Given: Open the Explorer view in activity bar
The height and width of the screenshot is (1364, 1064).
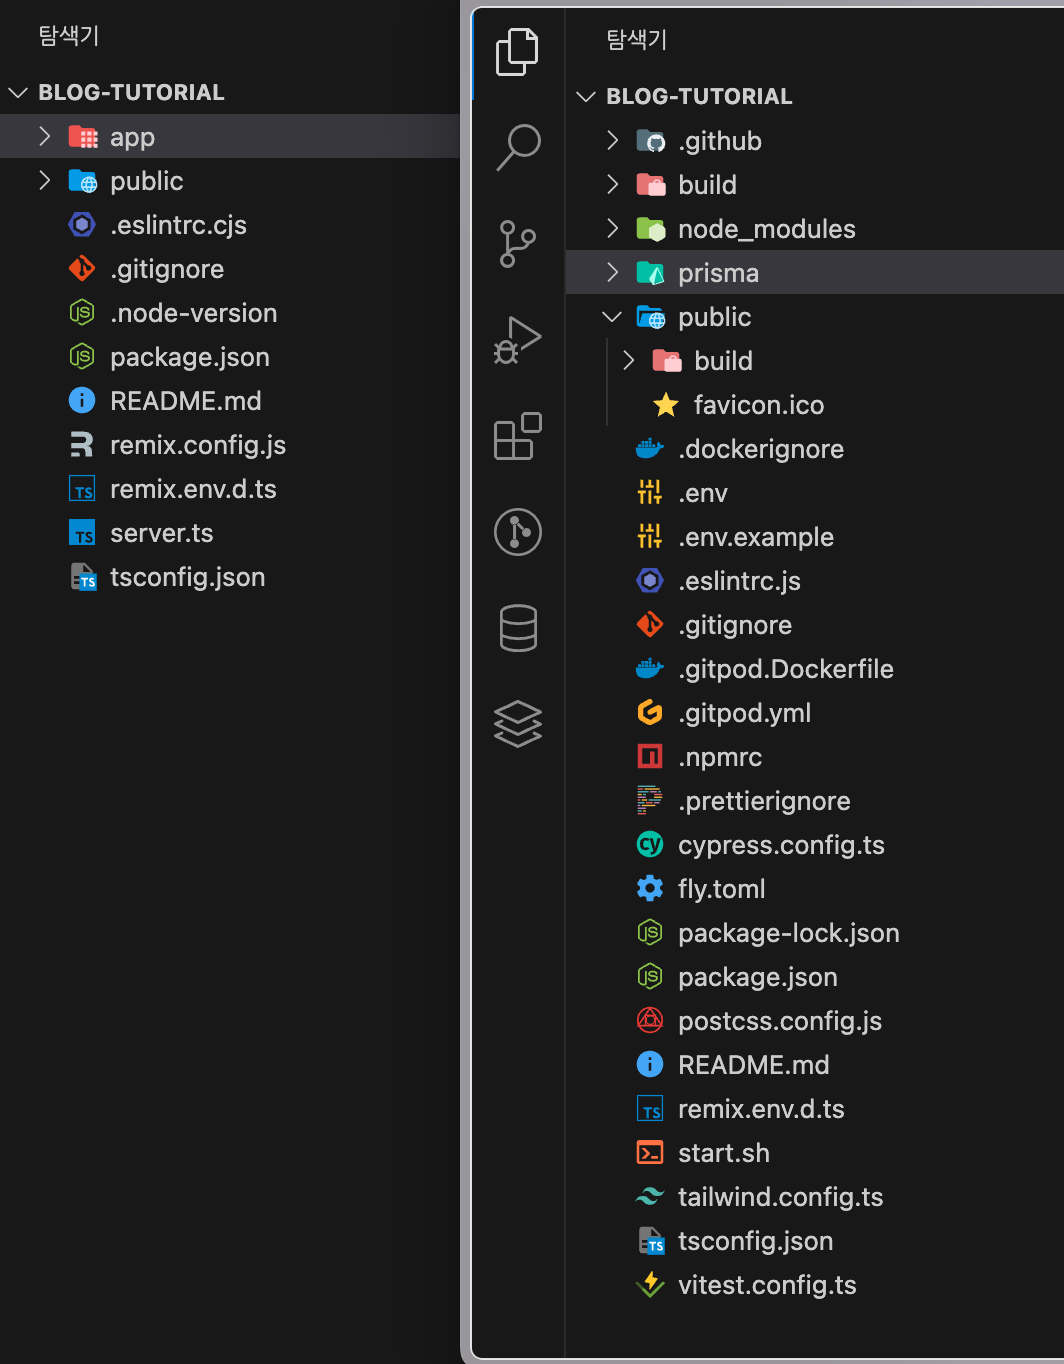Looking at the screenshot, I should point(517,52).
